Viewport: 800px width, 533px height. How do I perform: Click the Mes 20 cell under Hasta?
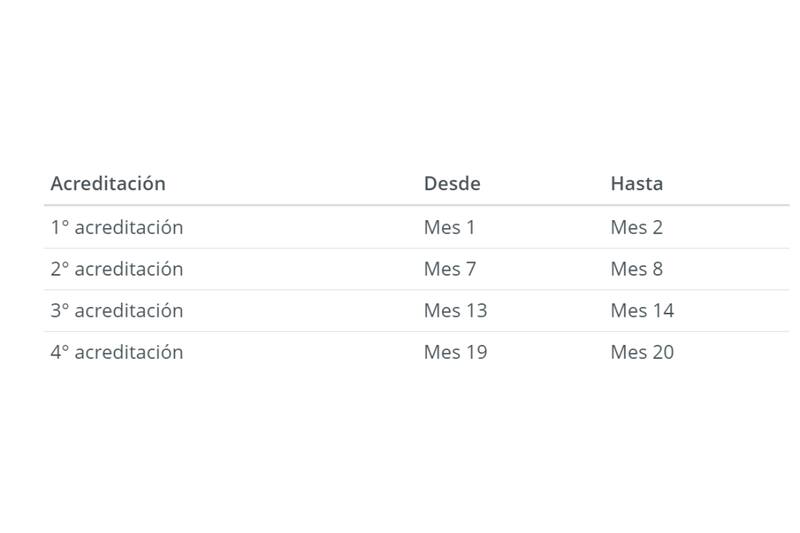click(x=642, y=352)
